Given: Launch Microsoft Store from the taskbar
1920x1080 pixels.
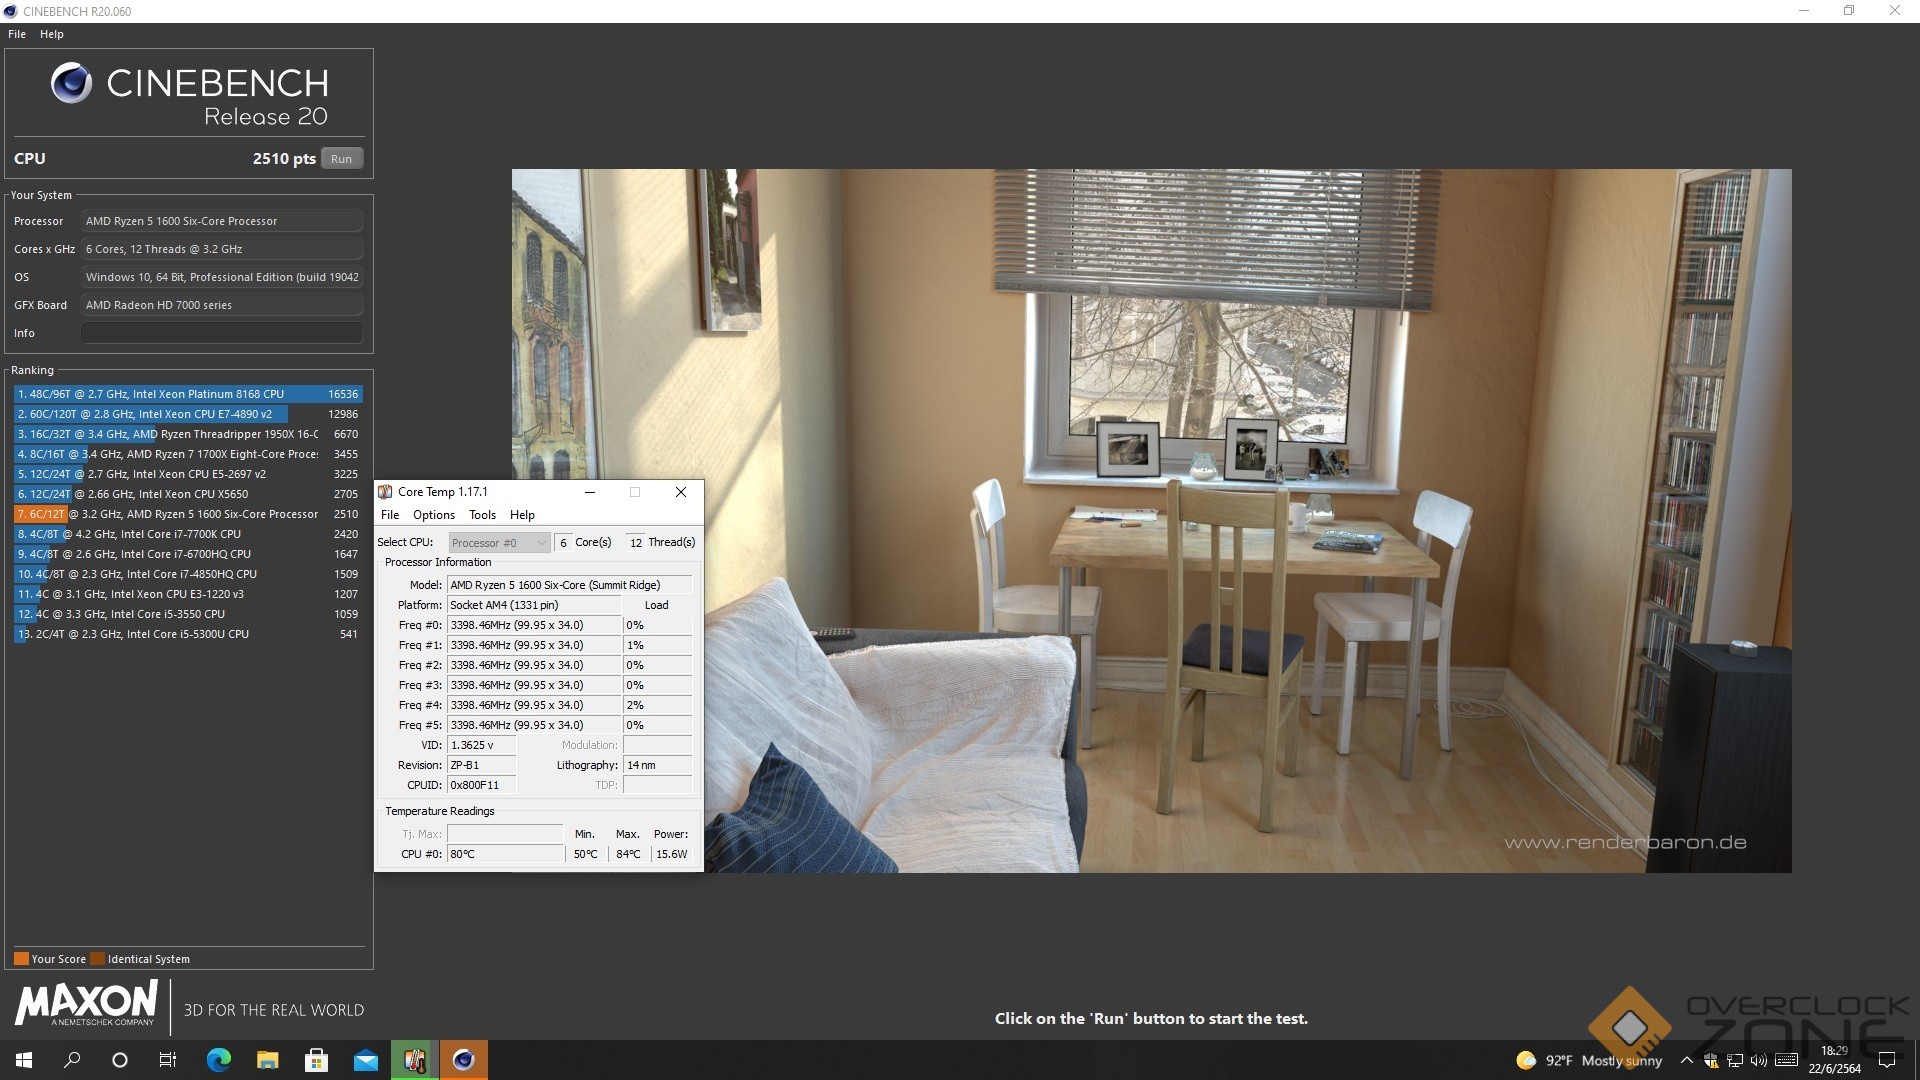Looking at the screenshot, I should tap(316, 1060).
